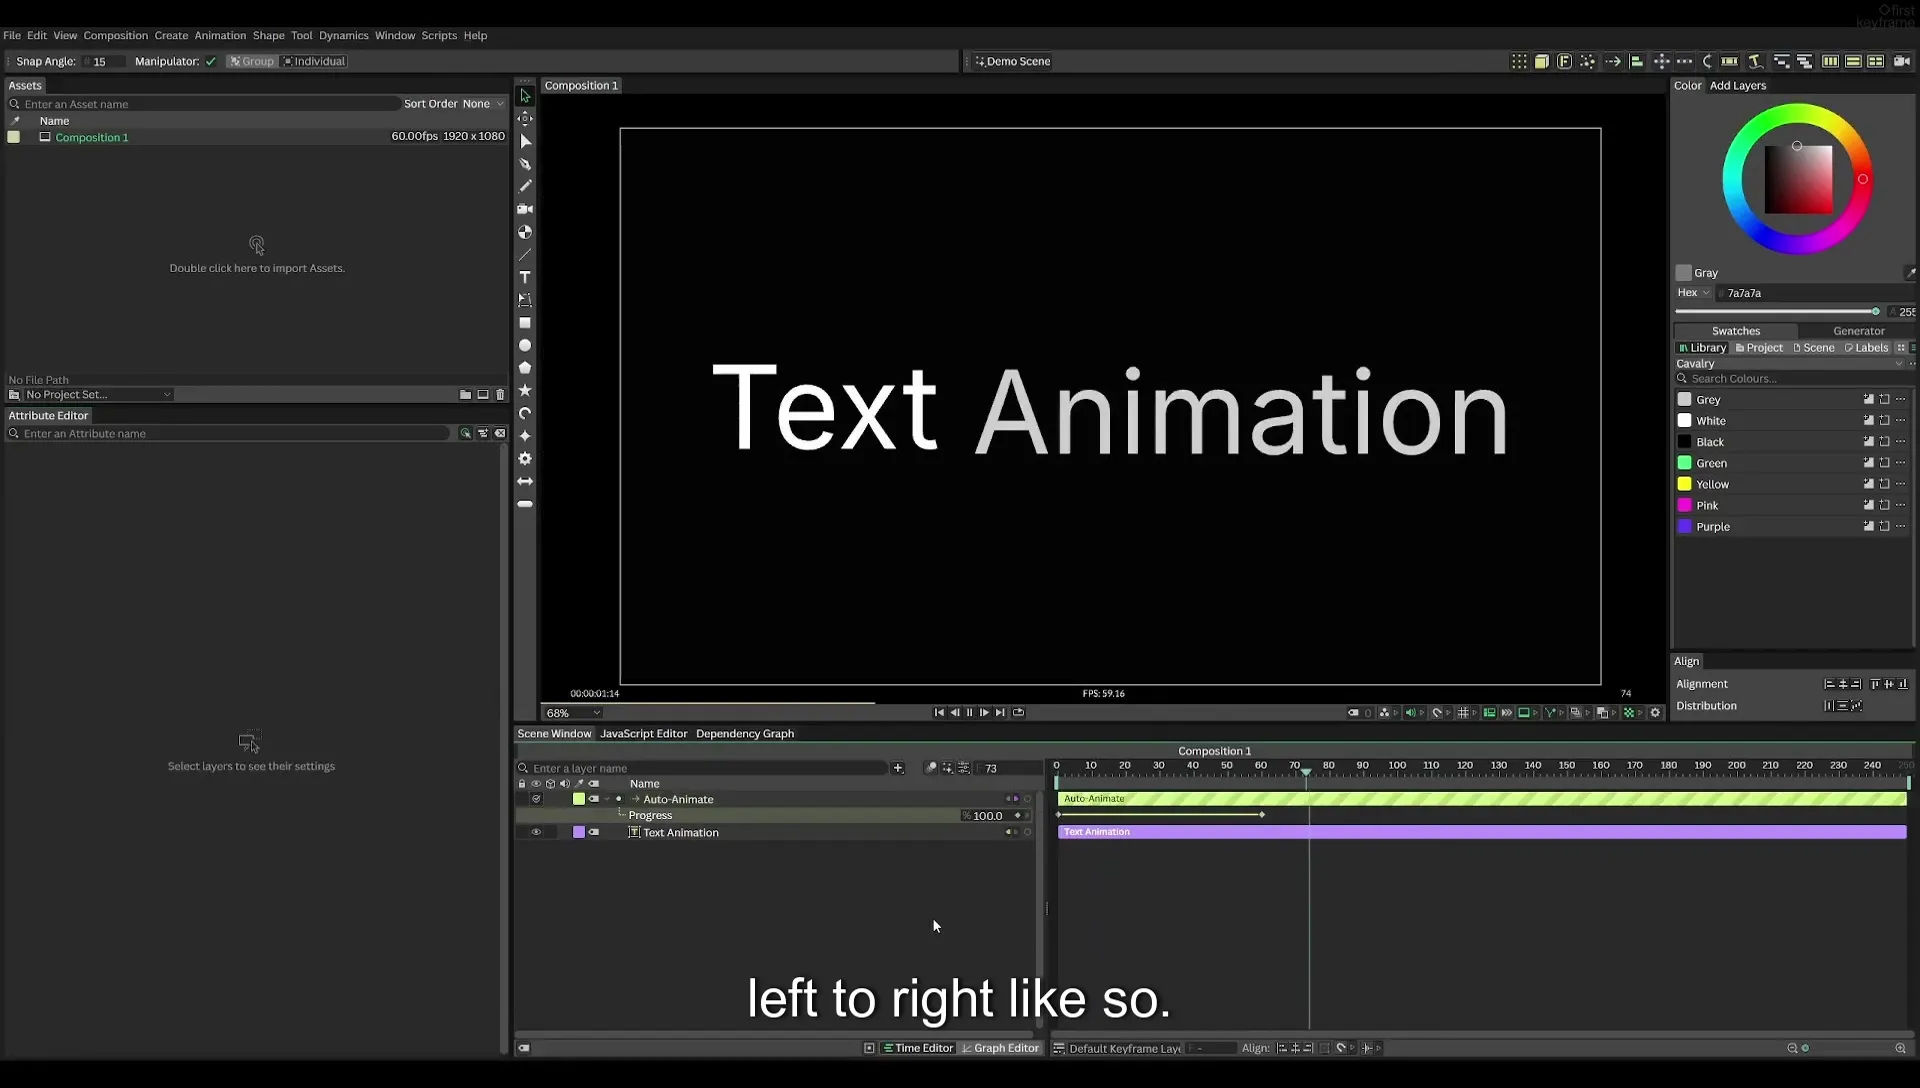Select the Rectangle shape tool
The image size is (1920, 1088).
tap(525, 323)
